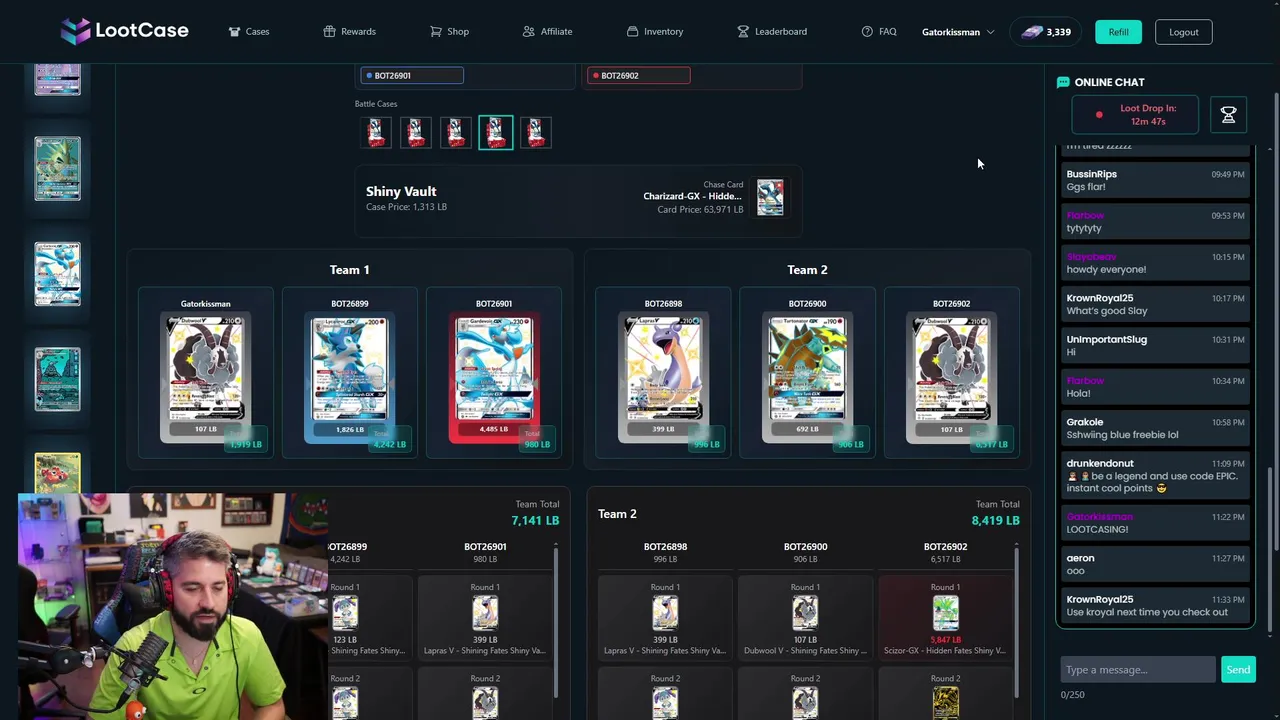Click UnimportantSlug username in chat
The width and height of the screenshot is (1280, 720).
click(1106, 339)
